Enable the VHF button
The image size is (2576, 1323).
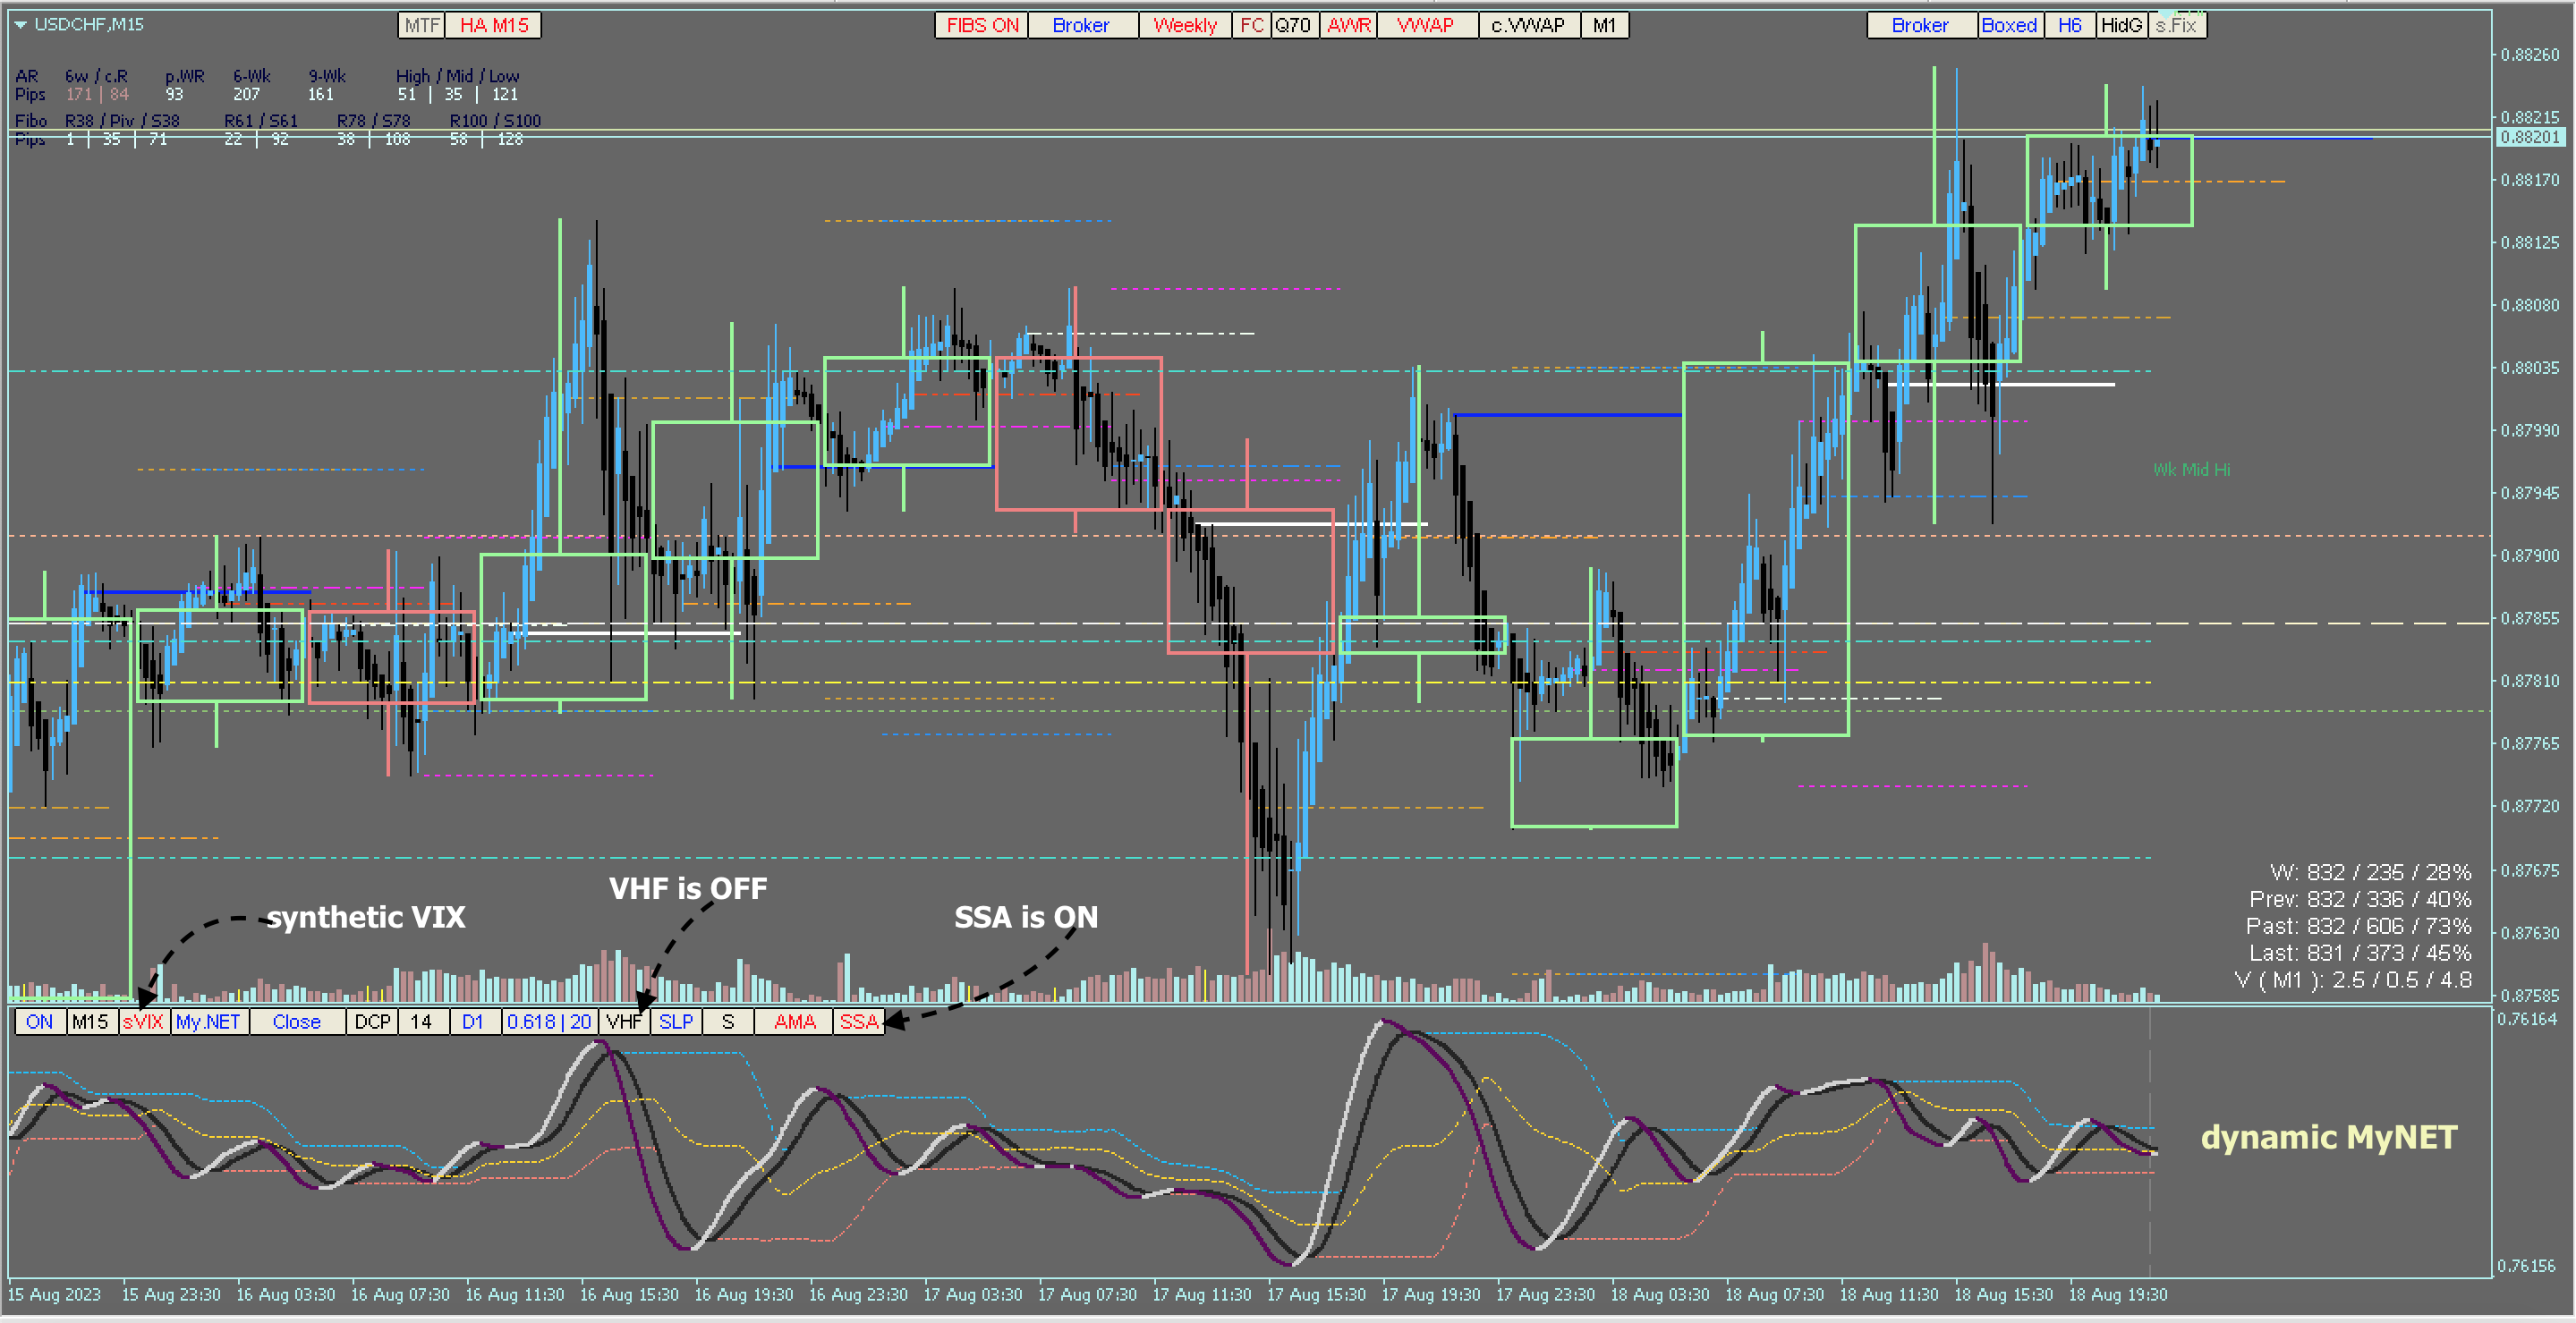[624, 1021]
